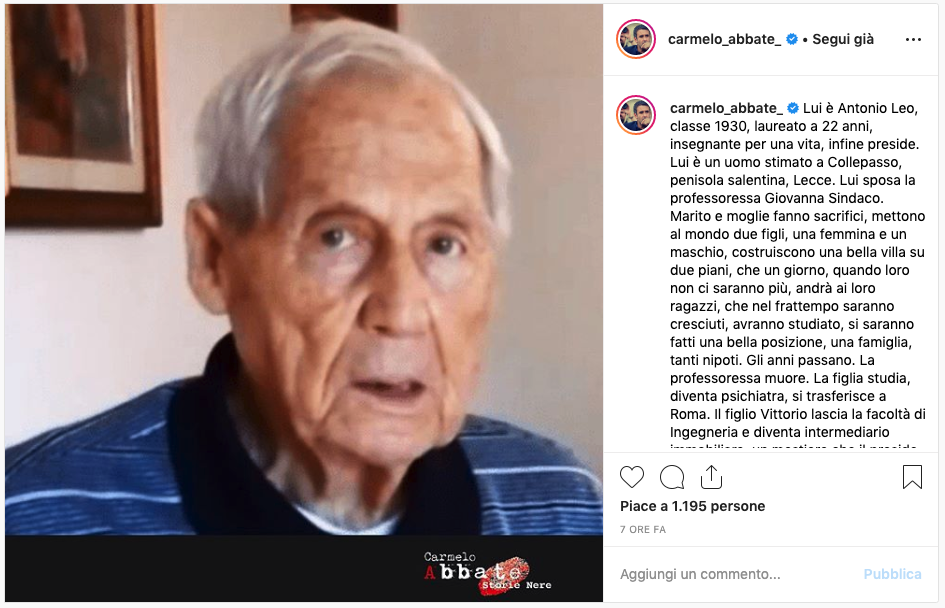View the 'Piace a 1.195 persone' likes list
The image size is (945, 608).
tap(692, 506)
